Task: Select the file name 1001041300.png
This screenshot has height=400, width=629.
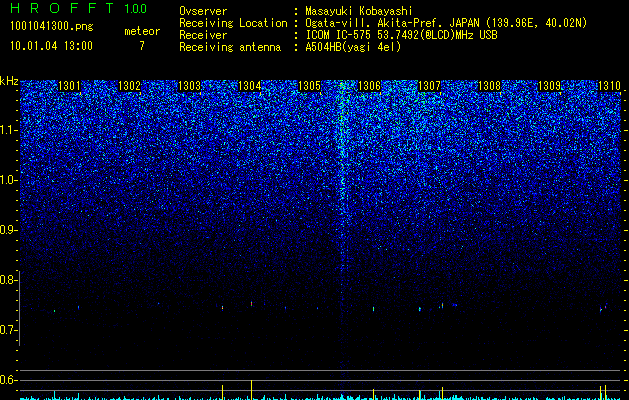Action: point(51,27)
